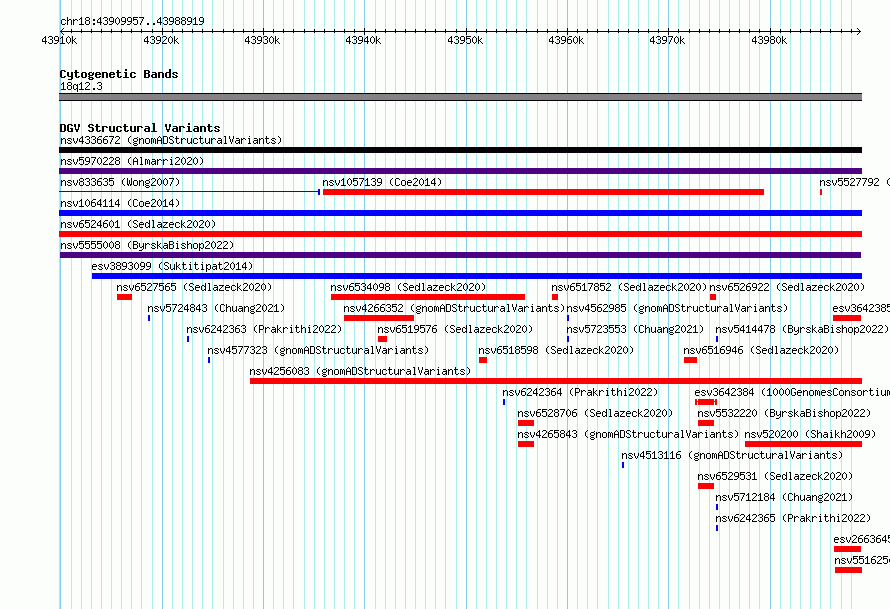Open nsv6534098 (Sedlazeck2020) variant label
890x609 pixels.
[x=408, y=287]
